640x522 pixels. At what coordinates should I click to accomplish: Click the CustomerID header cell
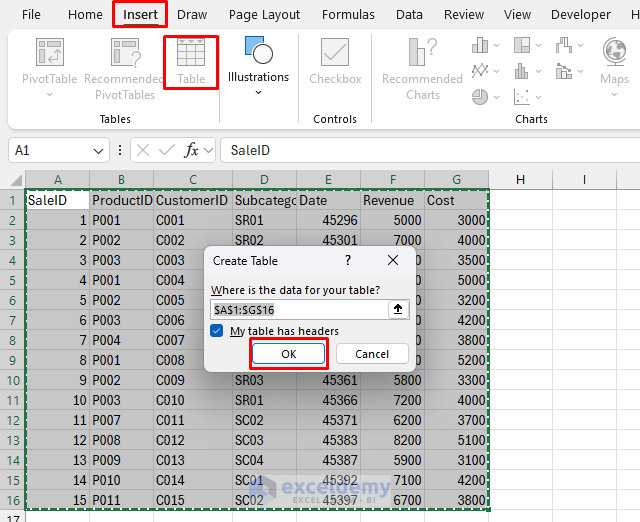pyautogui.click(x=193, y=200)
